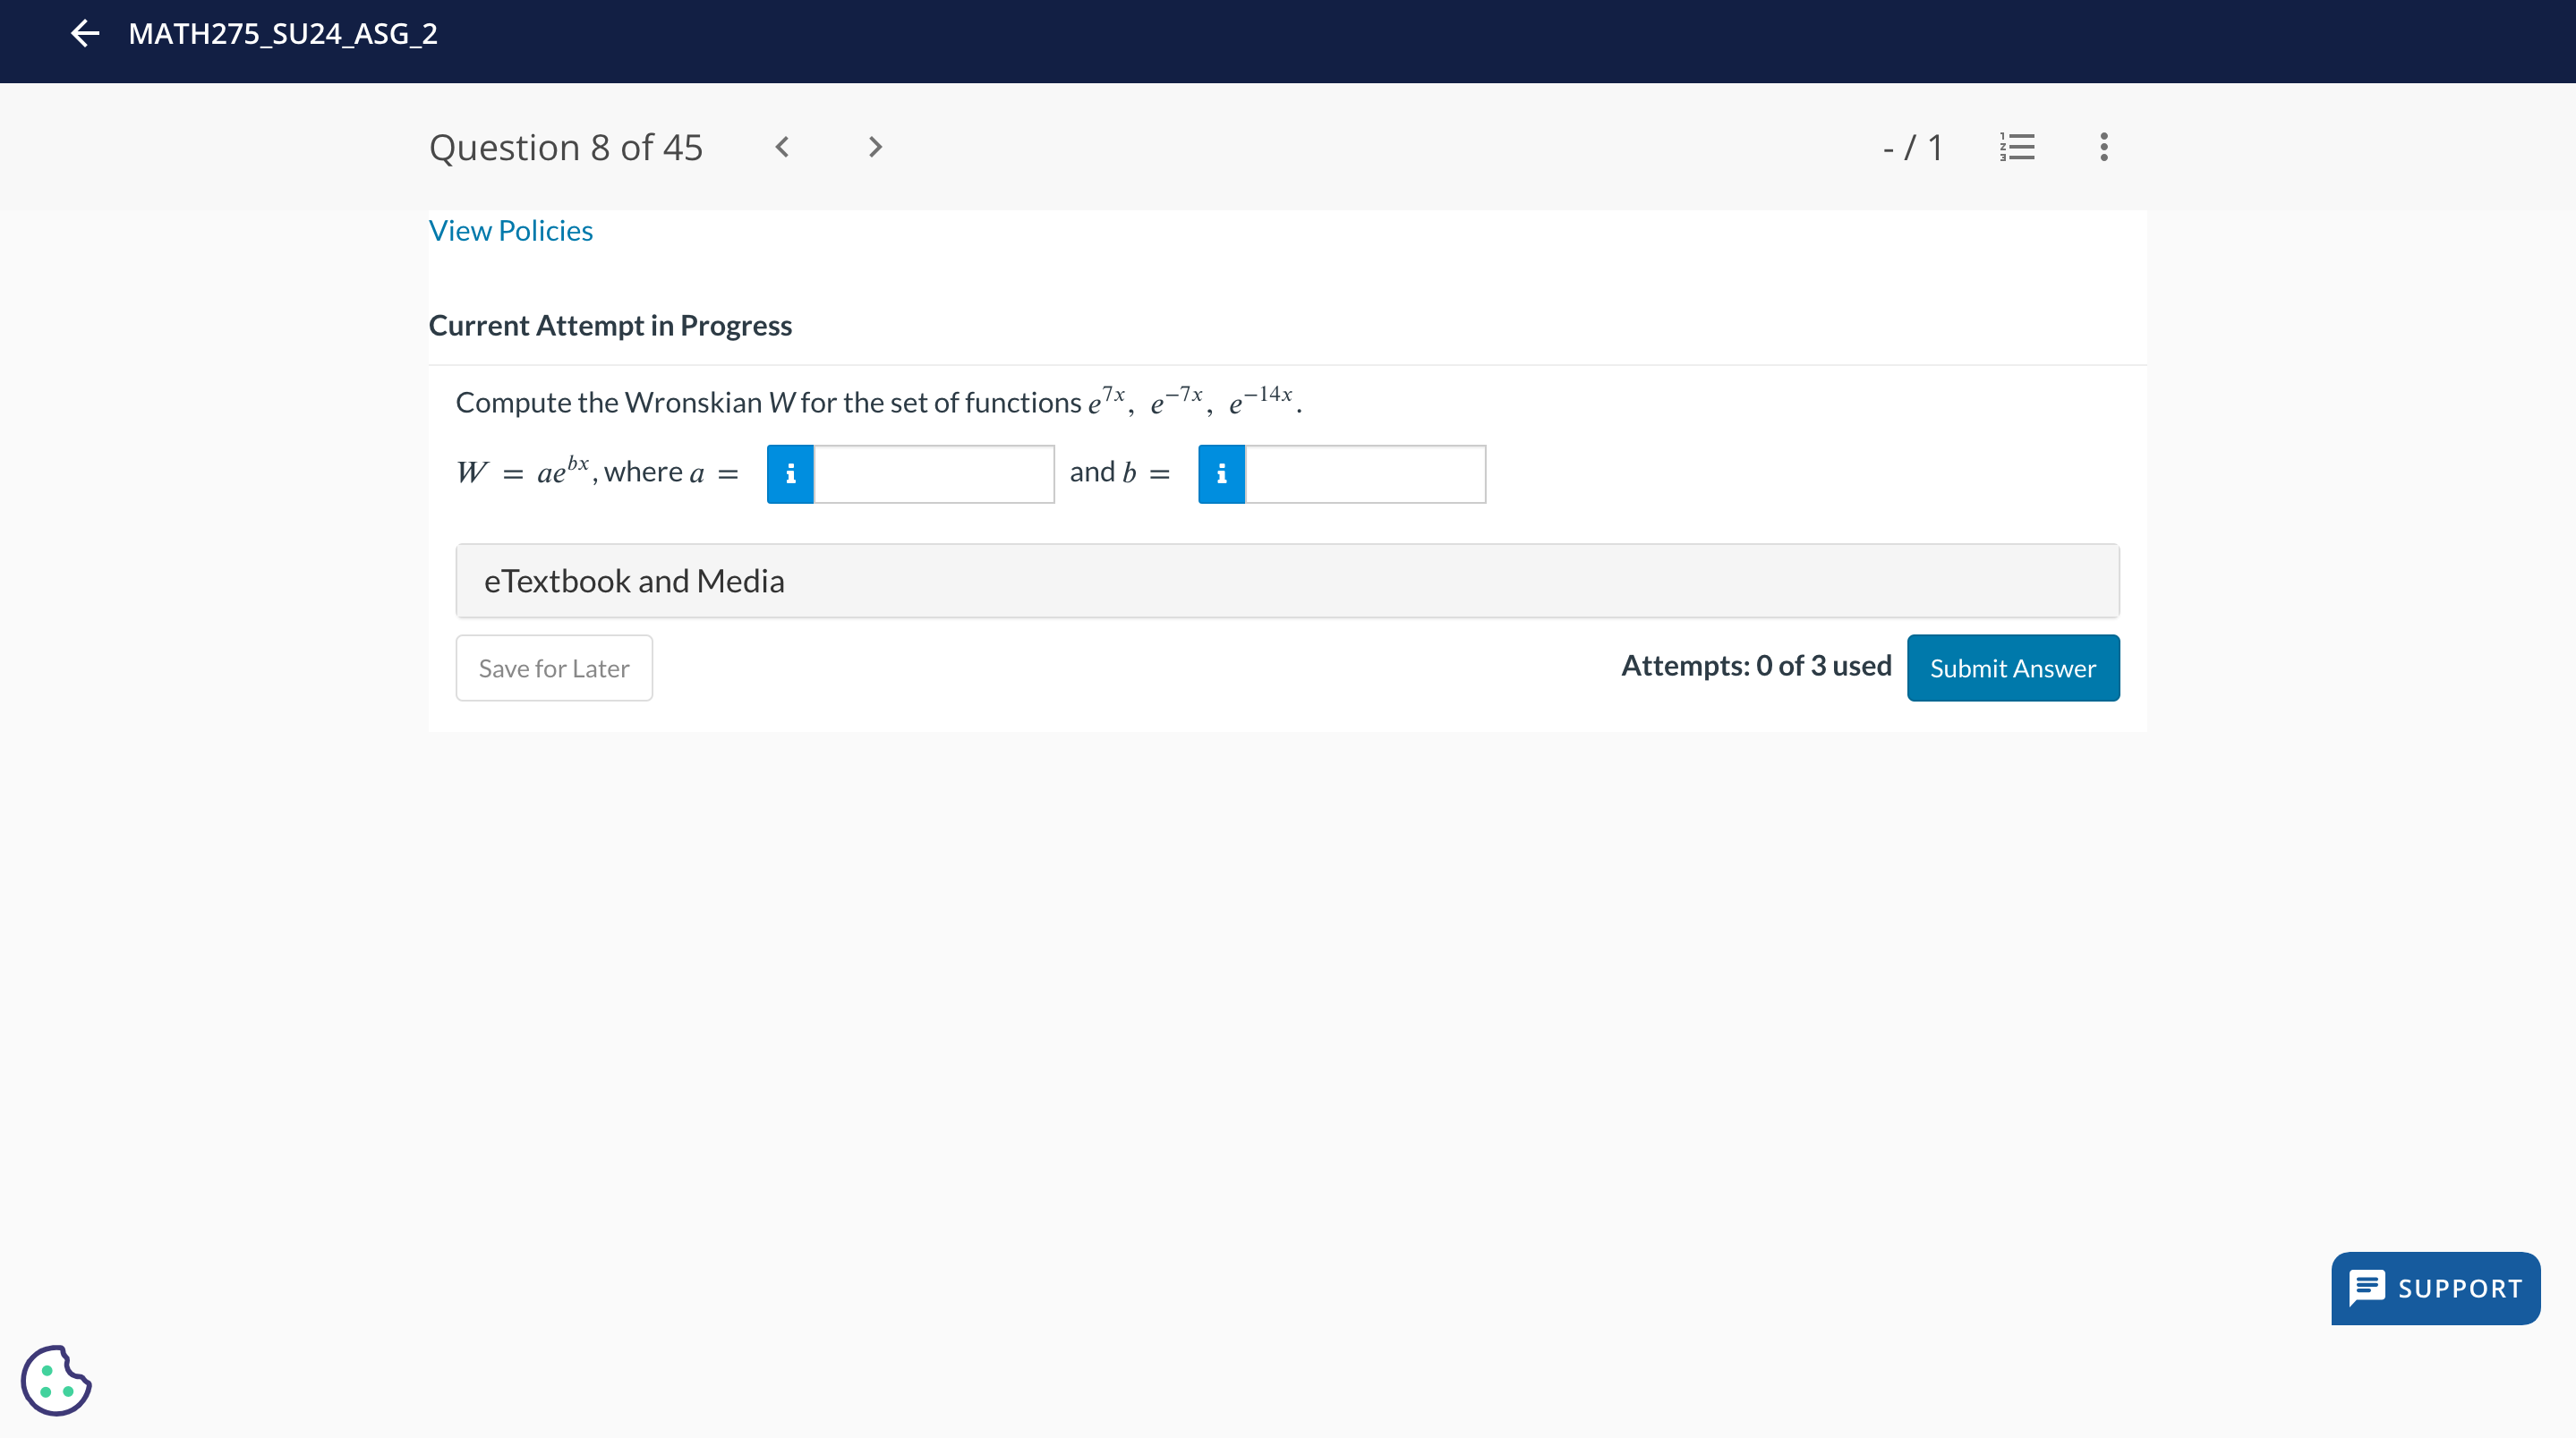Click the Submit Answer button
Image resolution: width=2576 pixels, height=1438 pixels.
[2012, 667]
